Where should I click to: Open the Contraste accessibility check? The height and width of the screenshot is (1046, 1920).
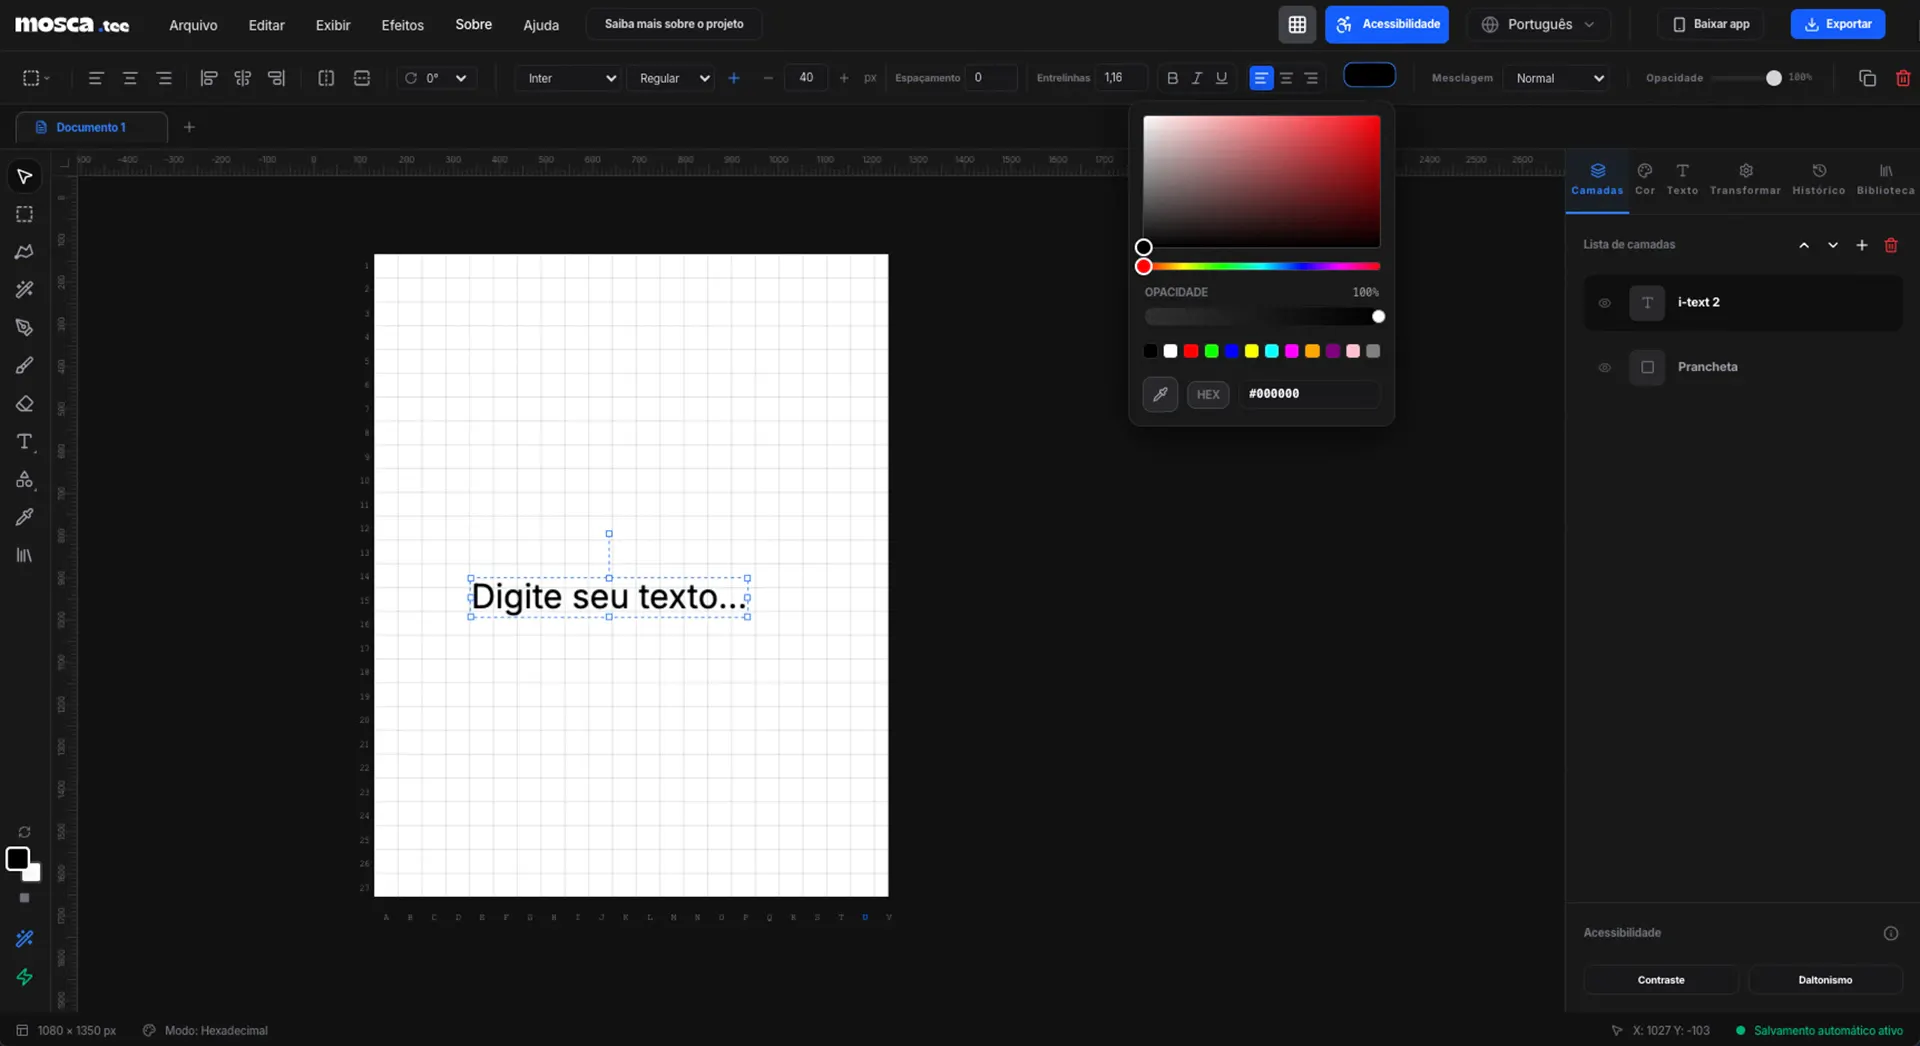click(x=1661, y=980)
